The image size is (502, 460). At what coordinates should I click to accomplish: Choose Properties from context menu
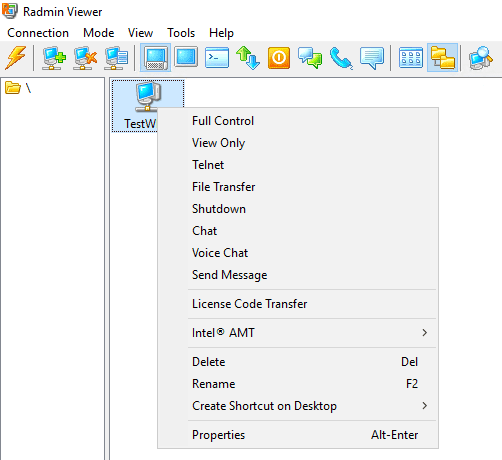298,435
